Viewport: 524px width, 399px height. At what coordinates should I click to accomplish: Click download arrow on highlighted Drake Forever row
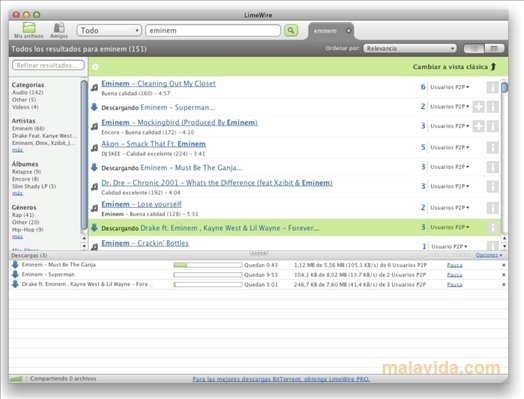(x=94, y=228)
